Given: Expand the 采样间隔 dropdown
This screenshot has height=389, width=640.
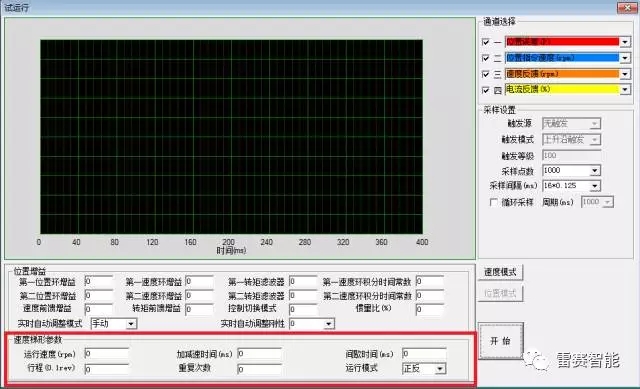Looking at the screenshot, I should 595,186.
